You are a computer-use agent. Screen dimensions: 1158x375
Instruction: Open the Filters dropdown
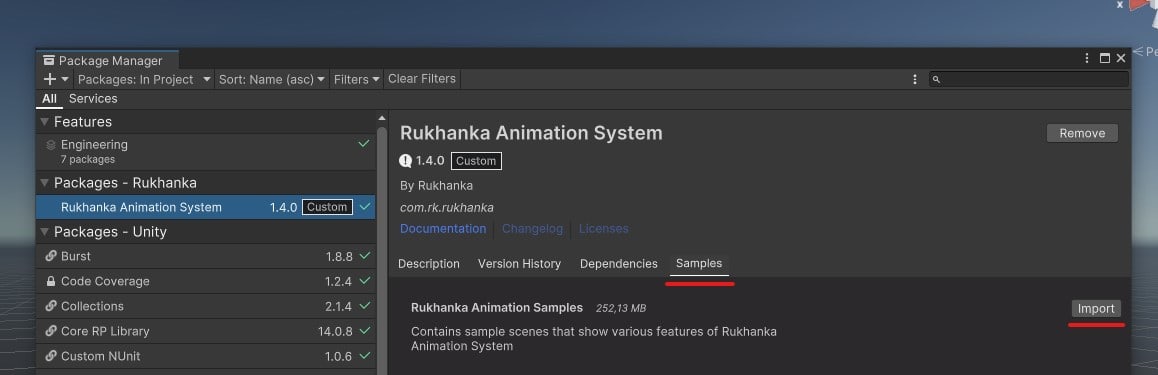pos(357,79)
